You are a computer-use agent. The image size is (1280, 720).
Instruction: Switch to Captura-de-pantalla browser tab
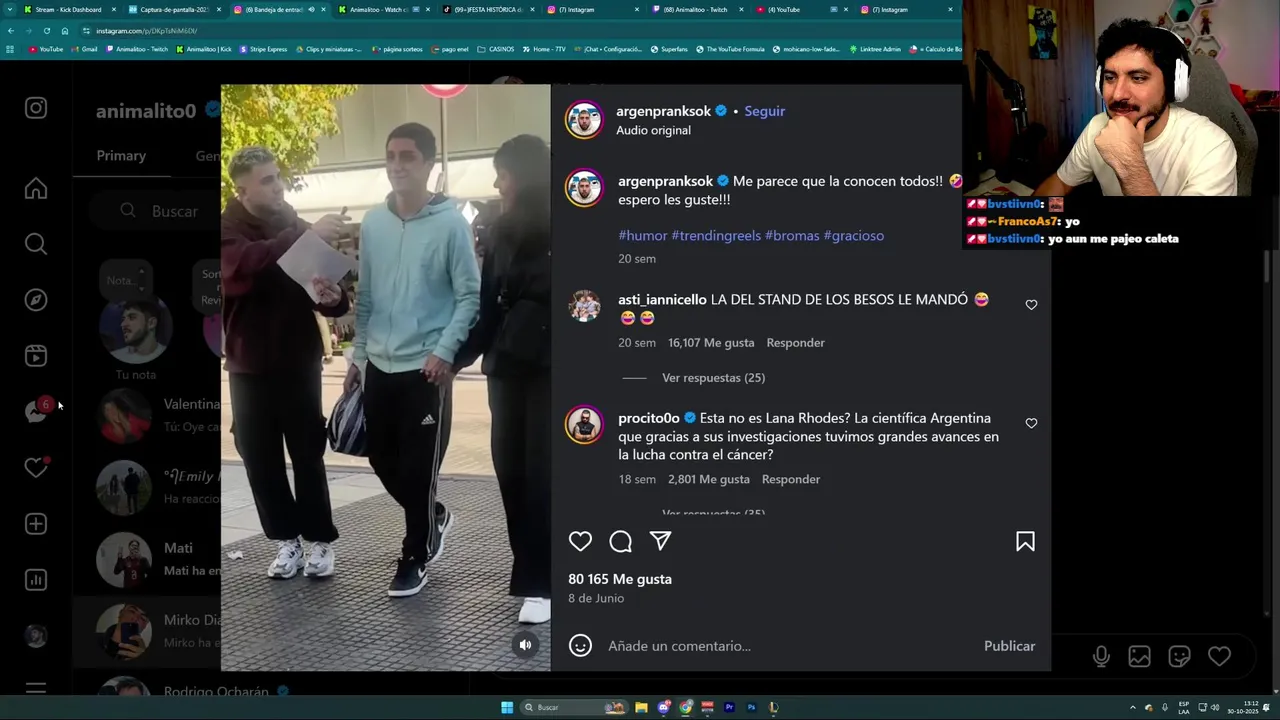point(175,10)
